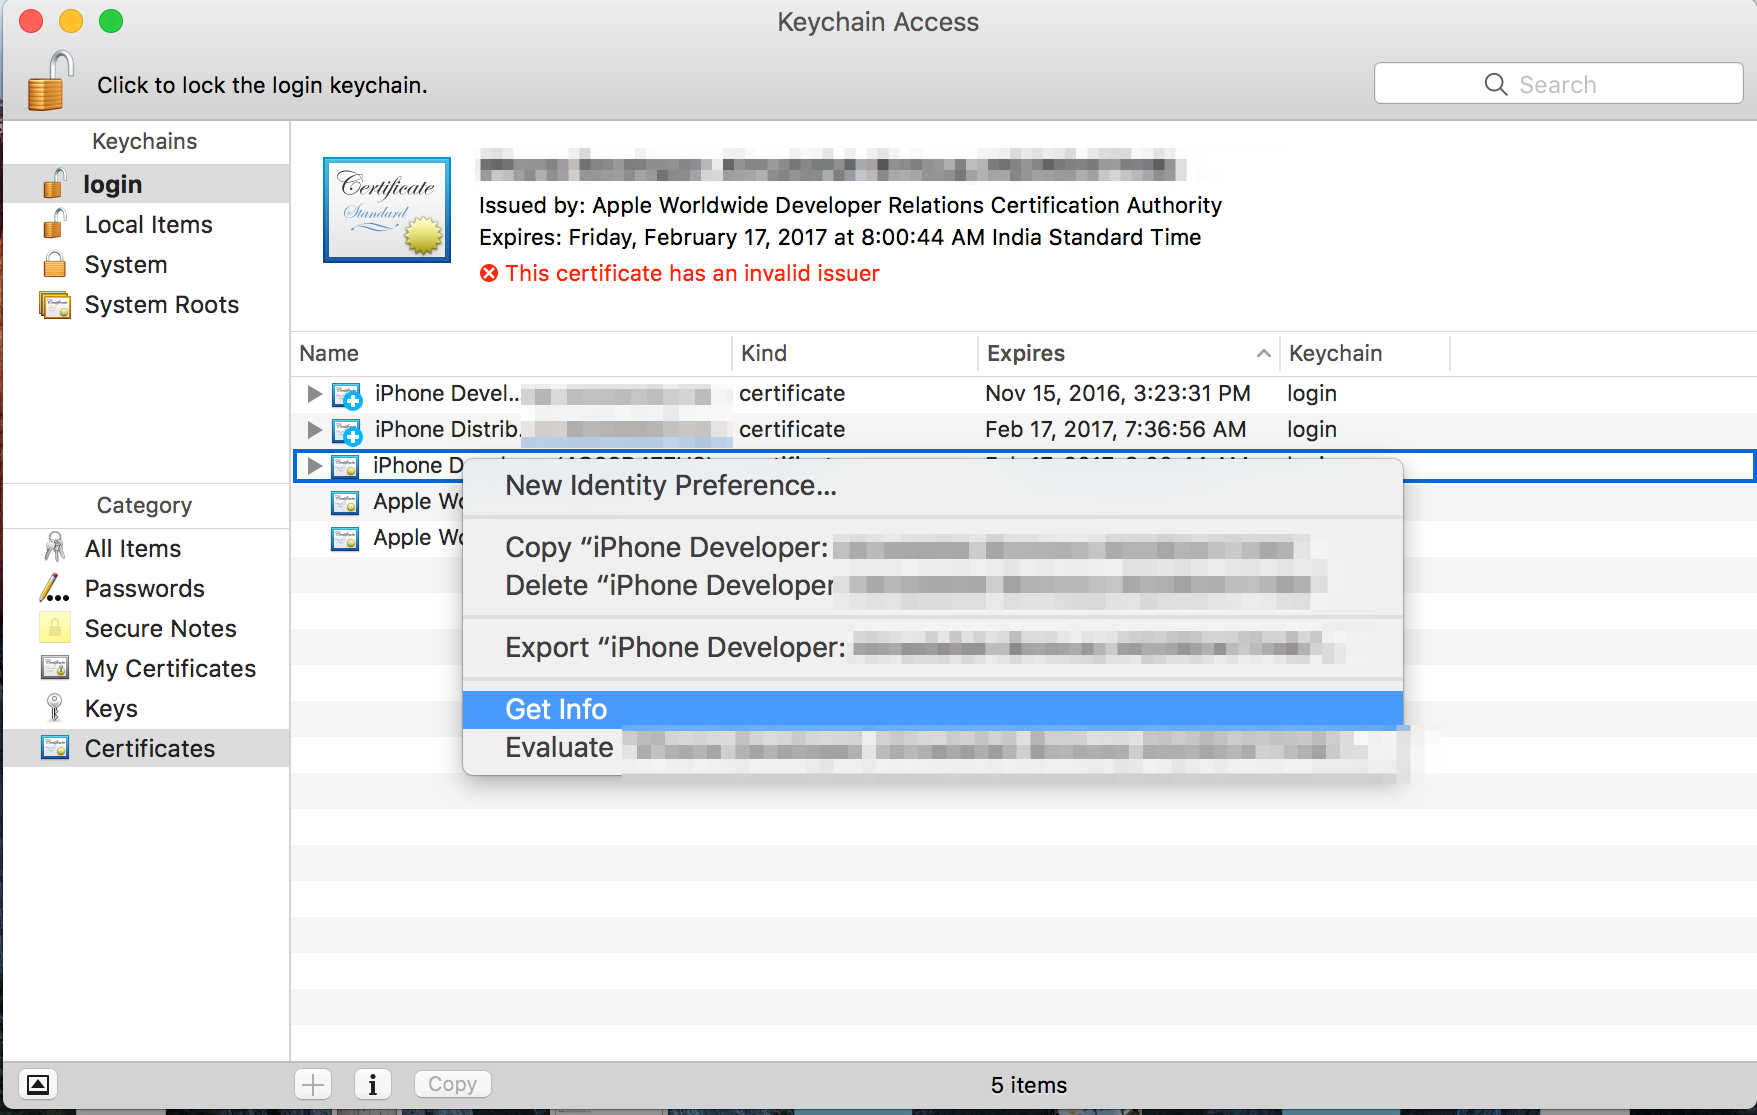Show the Passwords category

click(146, 588)
